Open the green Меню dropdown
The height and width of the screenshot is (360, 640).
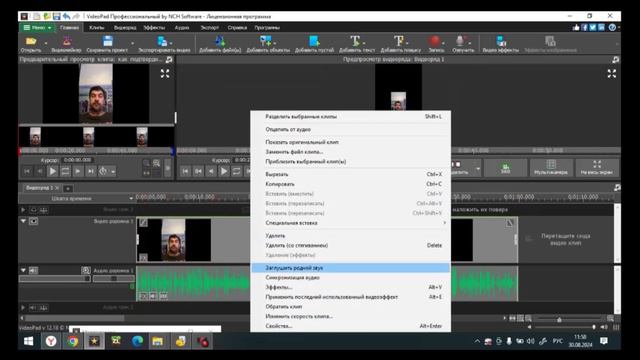(37, 27)
